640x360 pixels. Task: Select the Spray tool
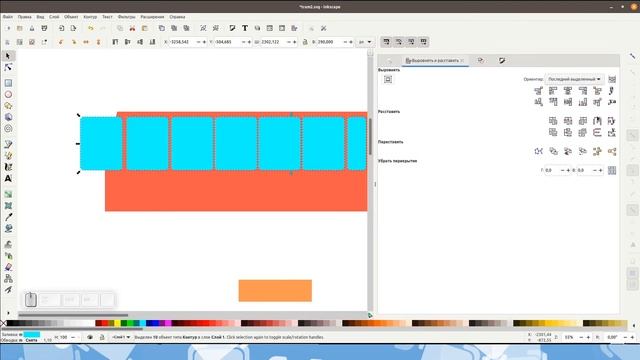8,256
